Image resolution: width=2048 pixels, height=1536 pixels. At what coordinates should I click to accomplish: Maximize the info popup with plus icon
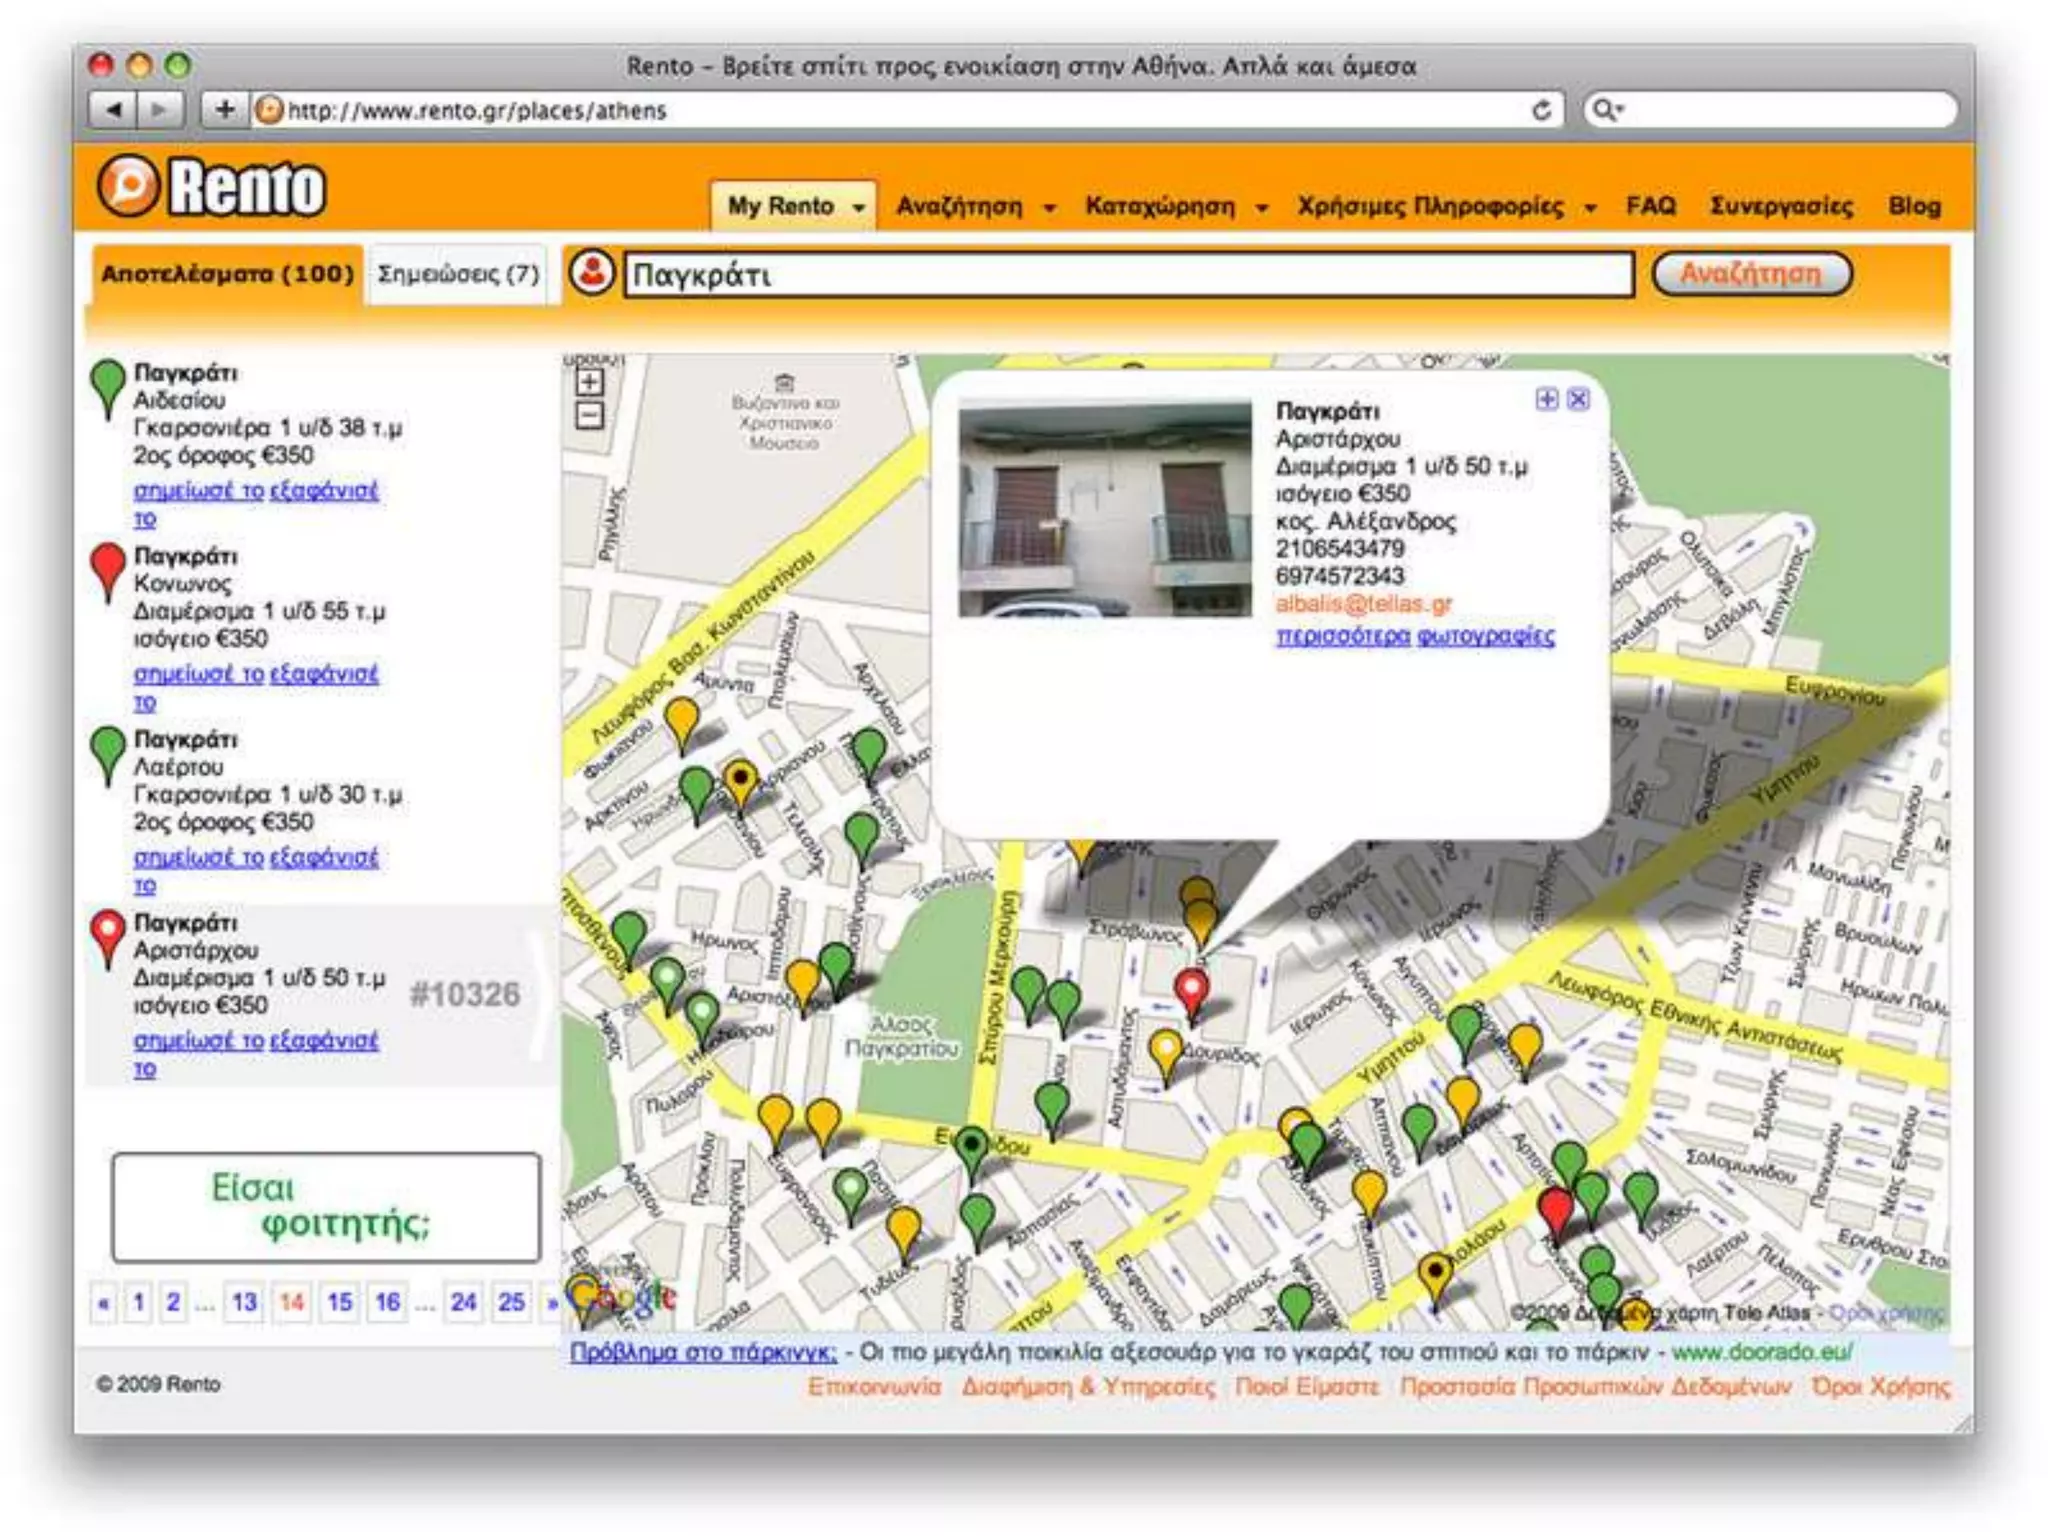point(1546,400)
